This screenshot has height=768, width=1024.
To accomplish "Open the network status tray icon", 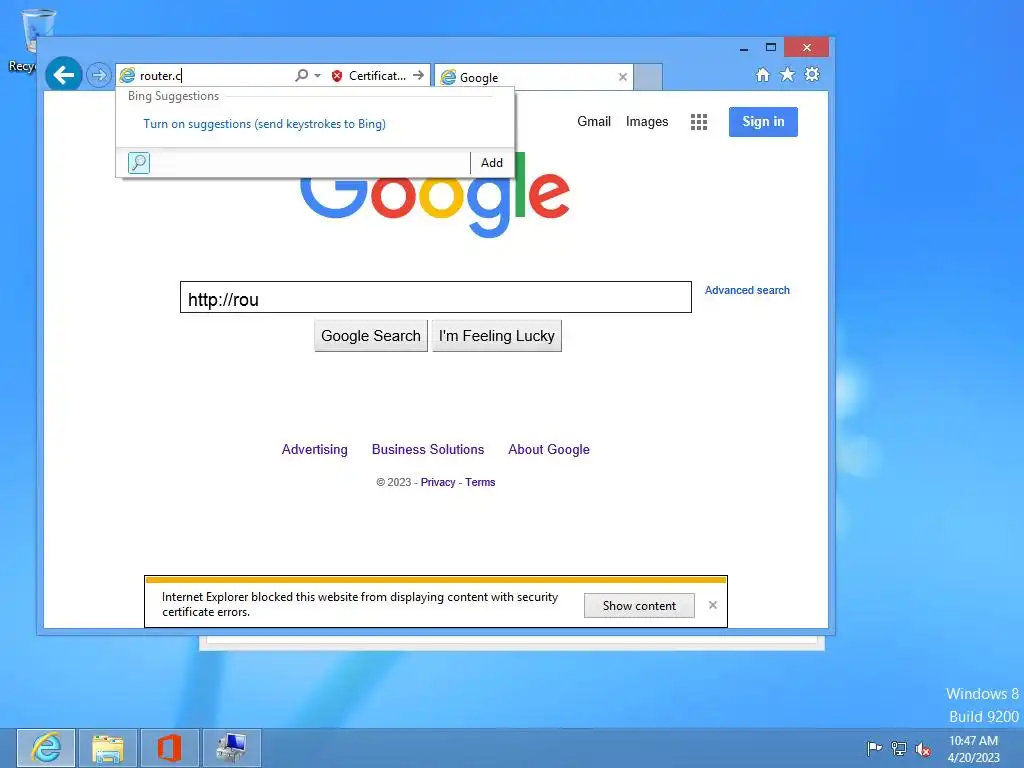I will [x=899, y=748].
